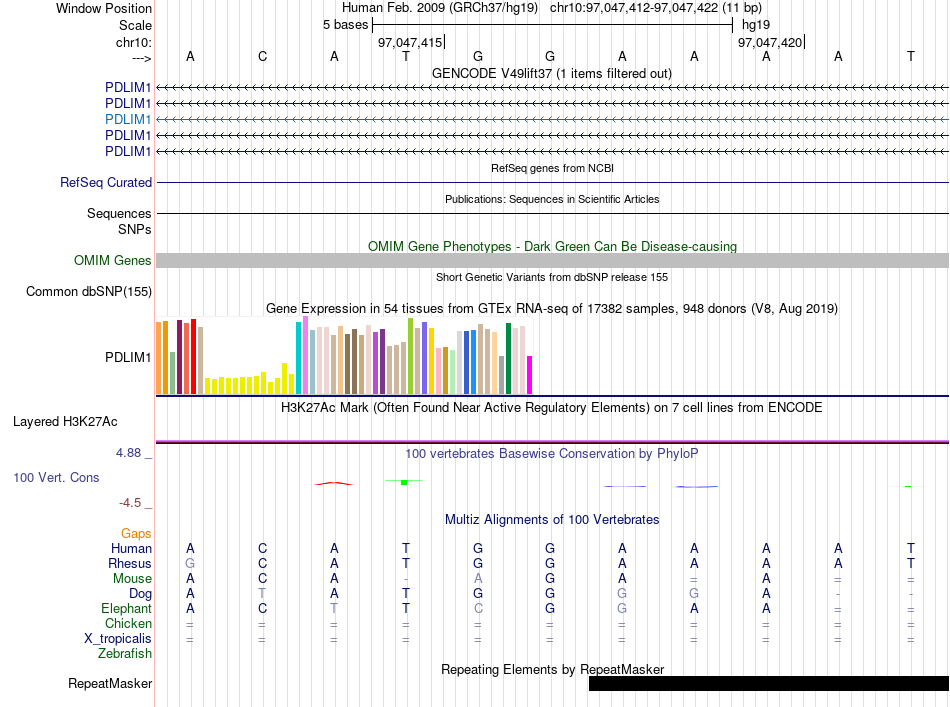The image size is (950, 707).
Task: Open the RefSeq Curated track label
Action: [x=106, y=182]
